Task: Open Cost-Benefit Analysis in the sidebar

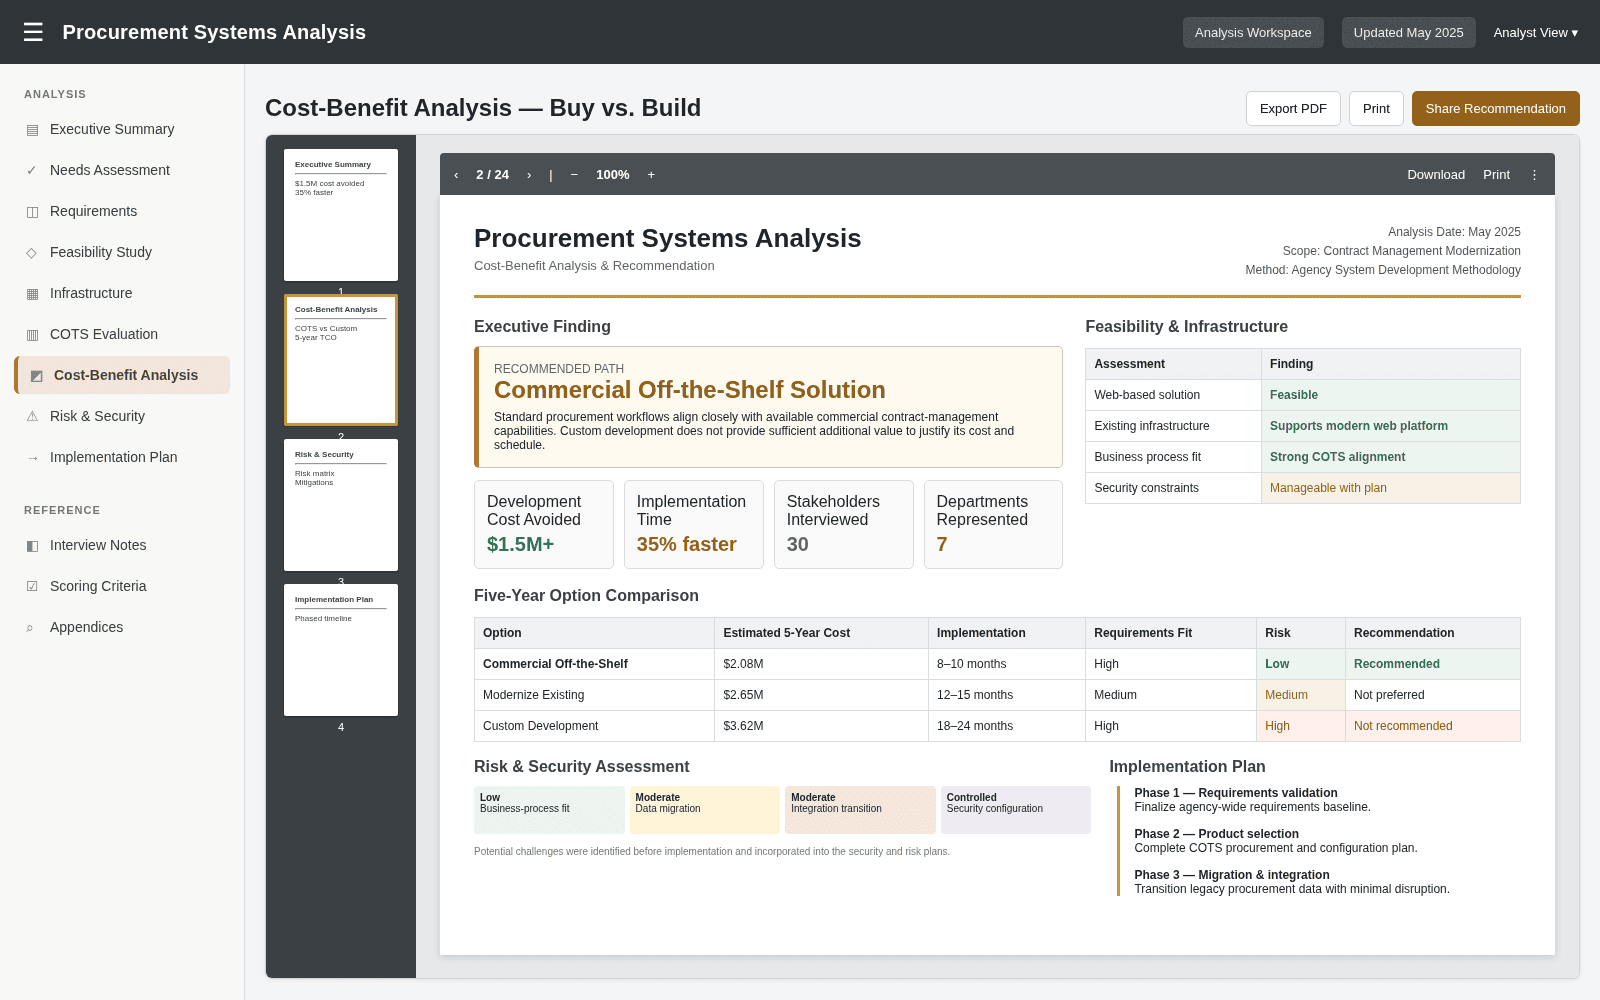Action: coord(122,375)
